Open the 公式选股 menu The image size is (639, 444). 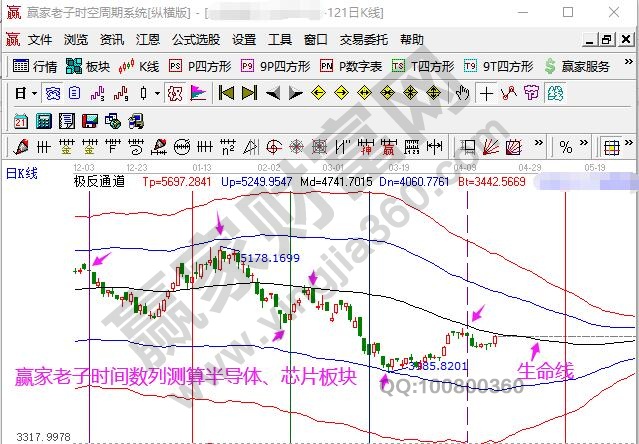tap(195, 40)
